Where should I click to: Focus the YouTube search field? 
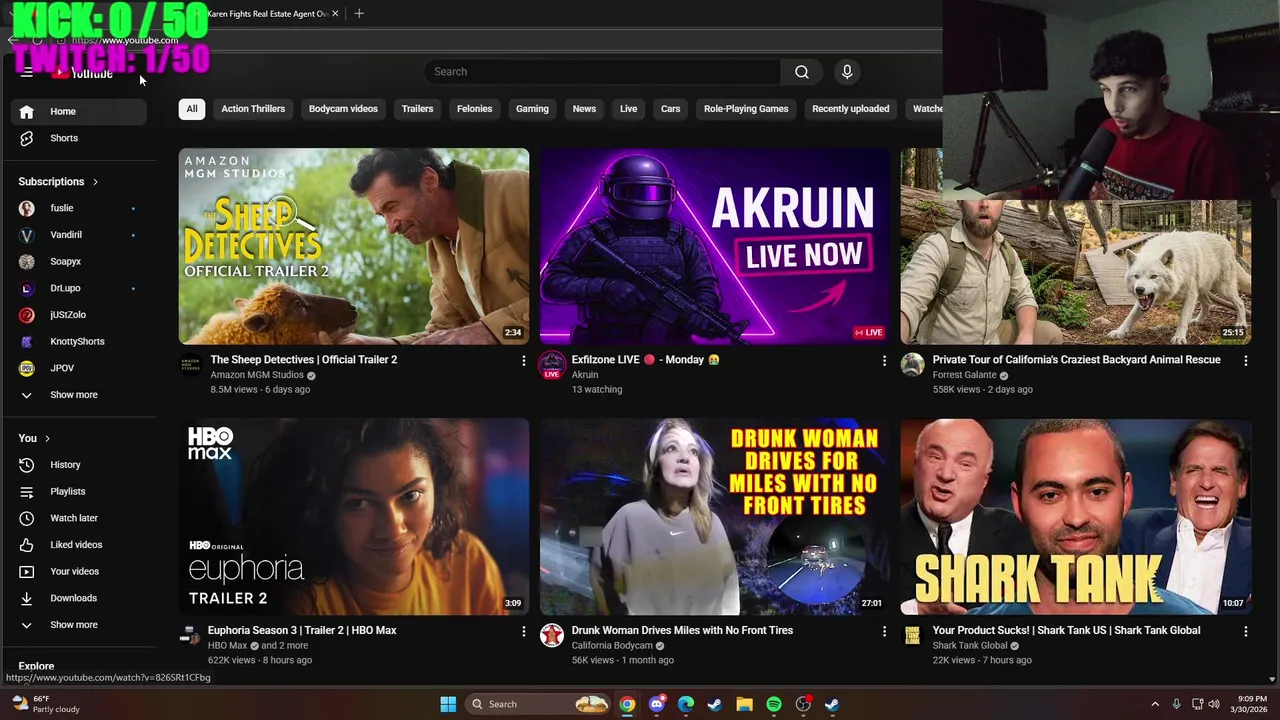(603, 72)
